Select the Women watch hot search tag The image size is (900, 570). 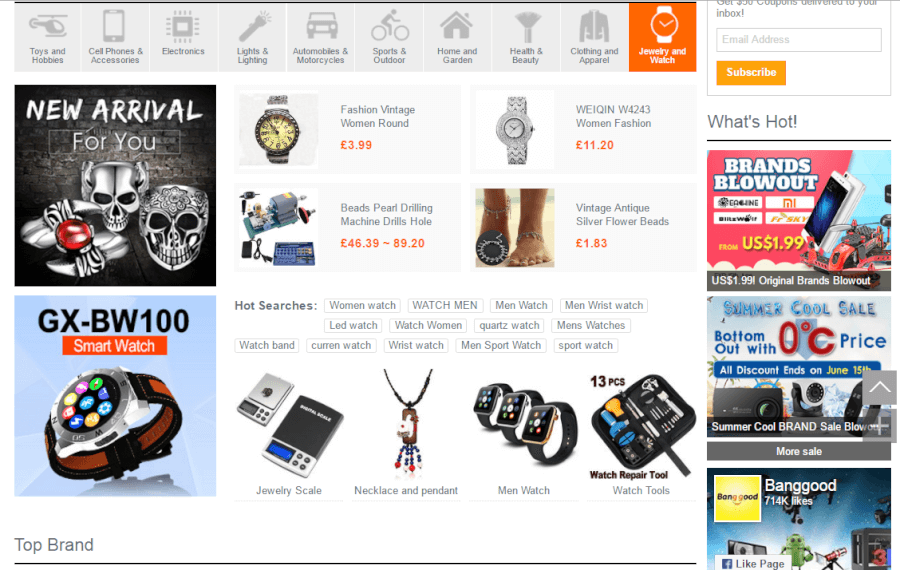[x=362, y=305]
